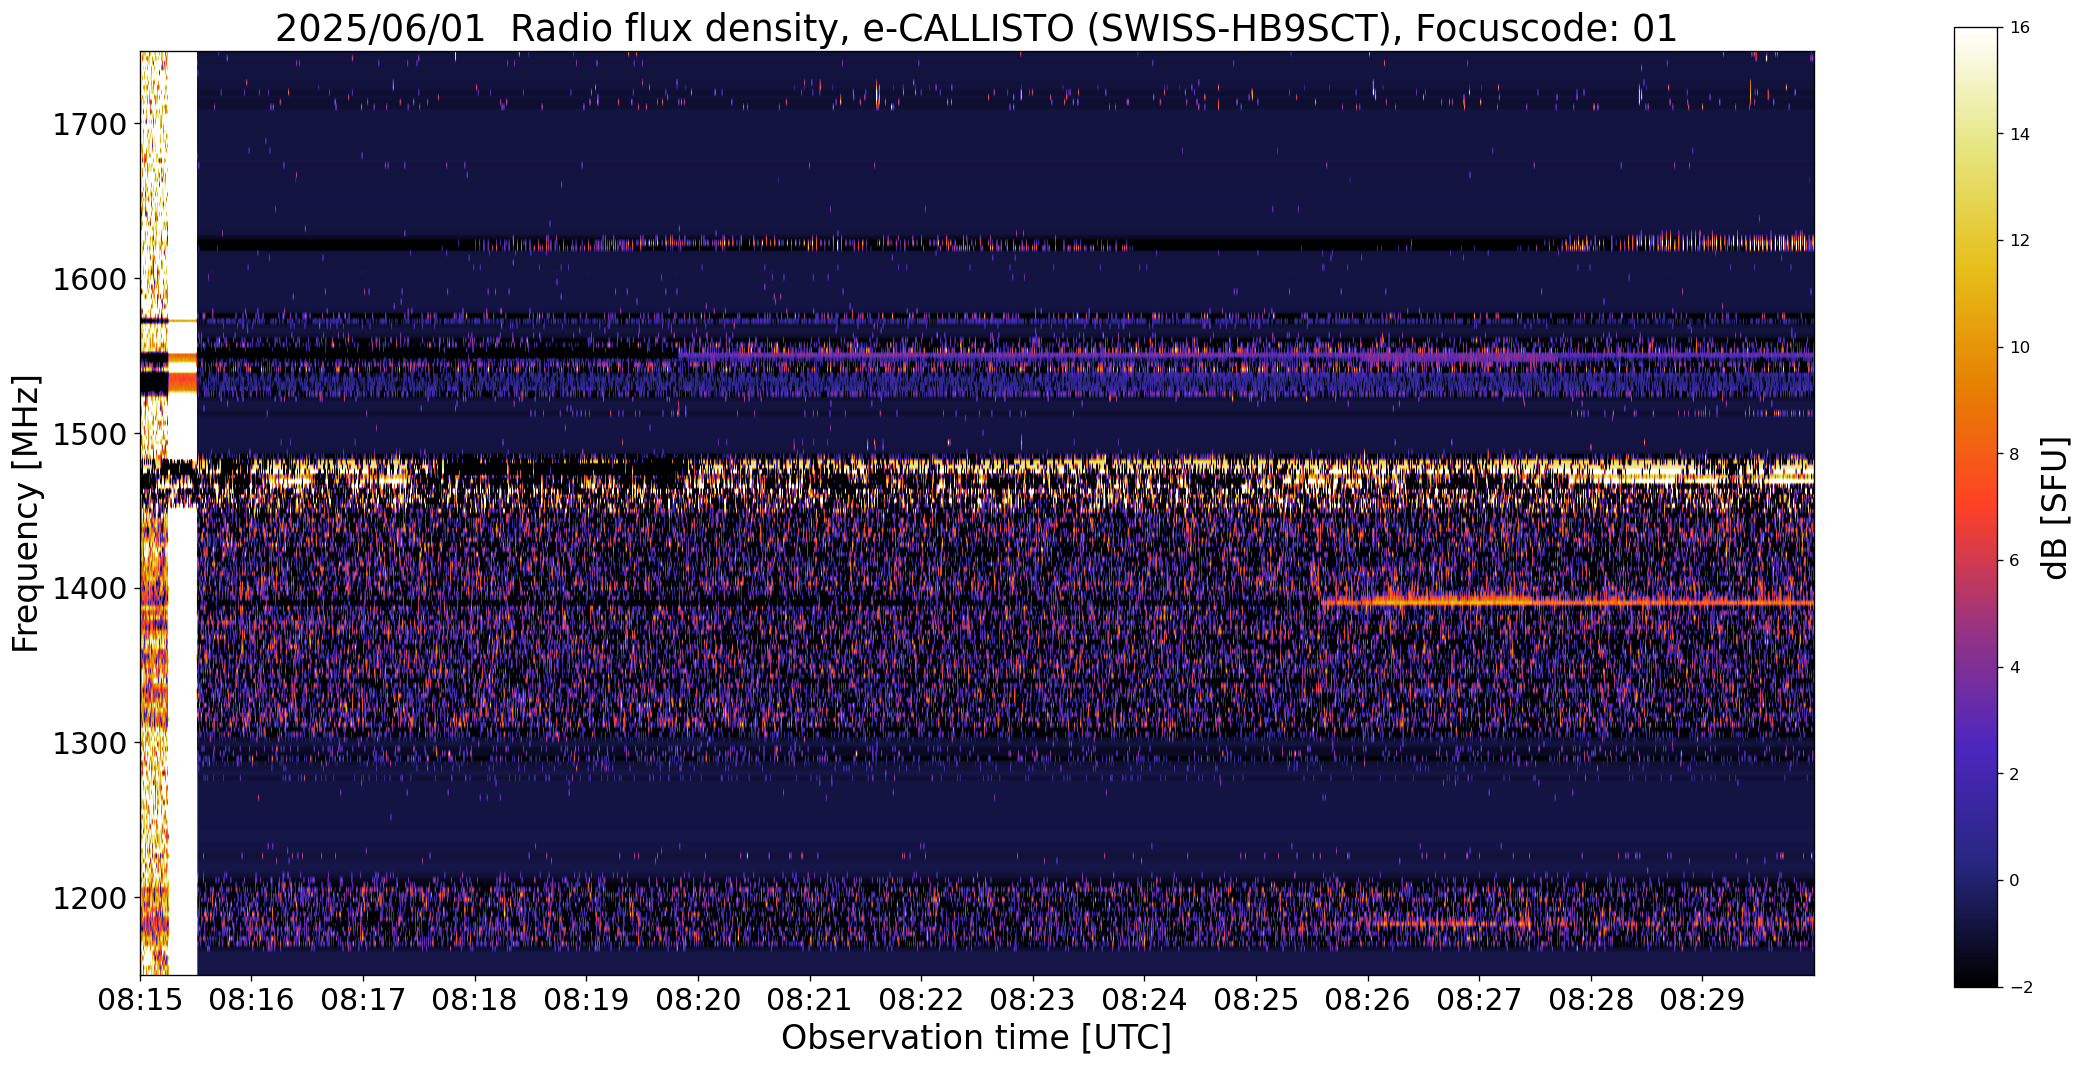The image size is (2085, 1067).
Task: Click the colorbar gradient strip
Action: coord(1976,507)
